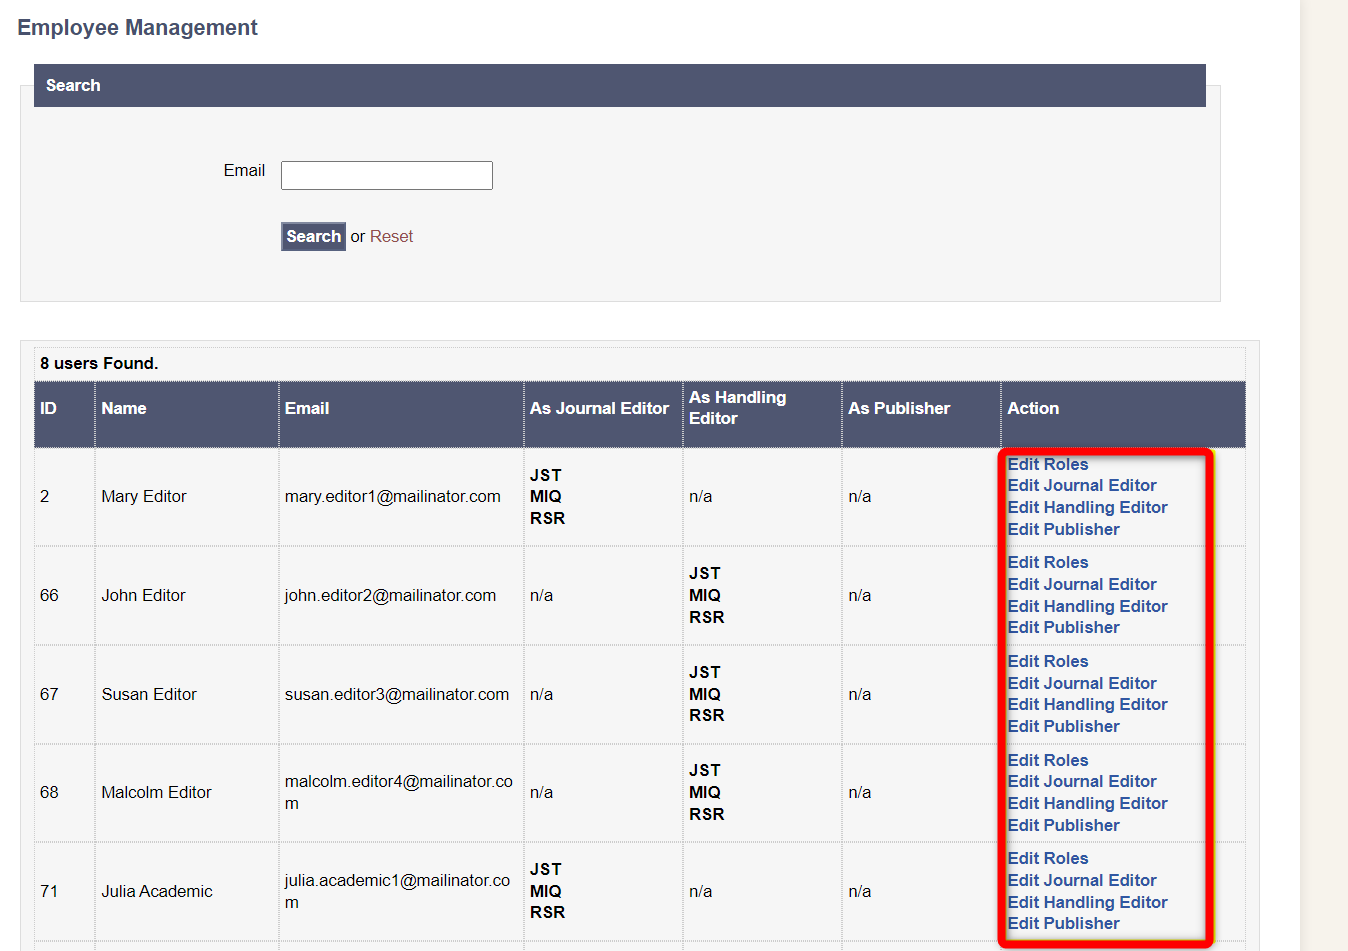Click Edit Journal Editor for John Editor

pos(1081,585)
